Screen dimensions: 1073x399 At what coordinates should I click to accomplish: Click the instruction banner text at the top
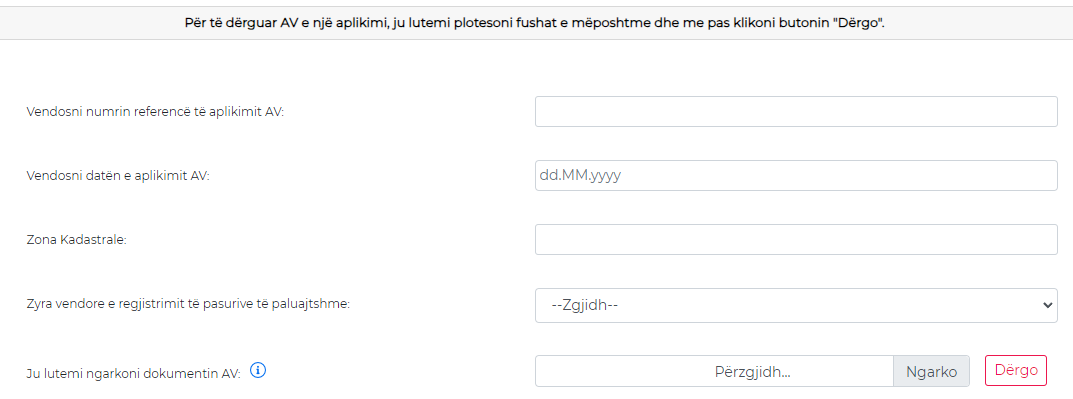pyautogui.click(x=535, y=23)
